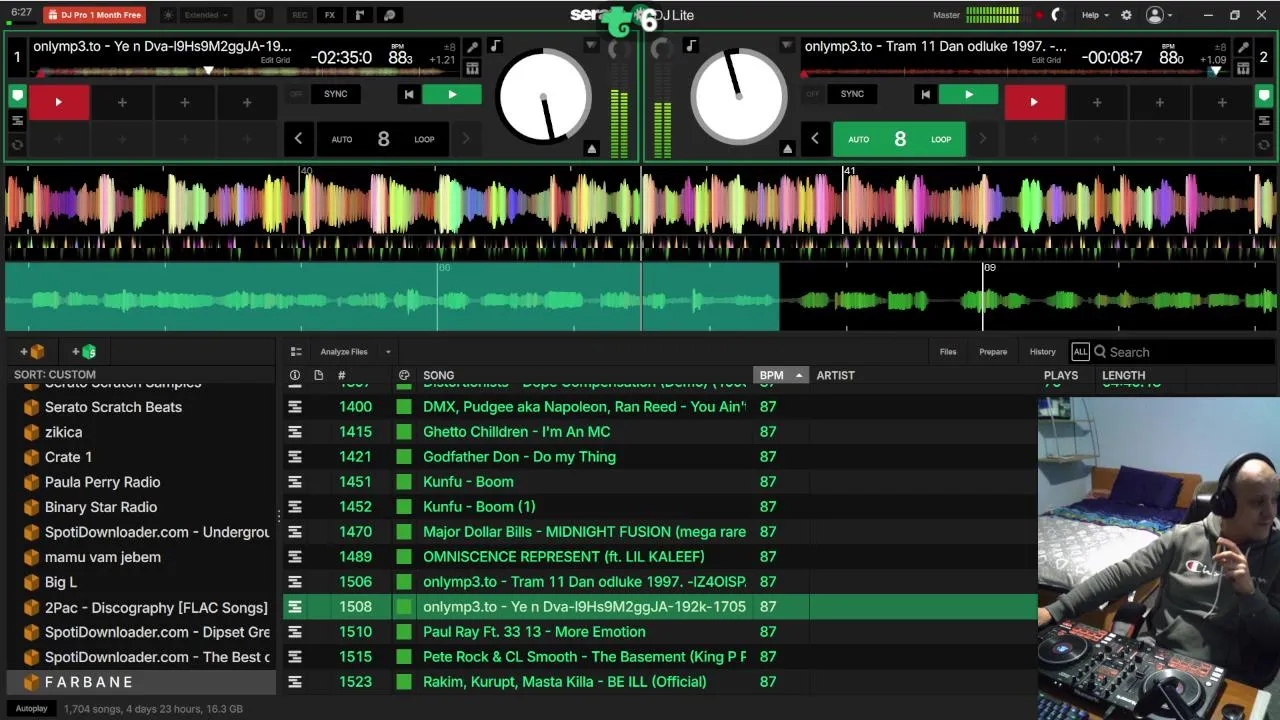Click the shield icon in top toolbar
The height and width of the screenshot is (720, 1280).
click(260, 15)
